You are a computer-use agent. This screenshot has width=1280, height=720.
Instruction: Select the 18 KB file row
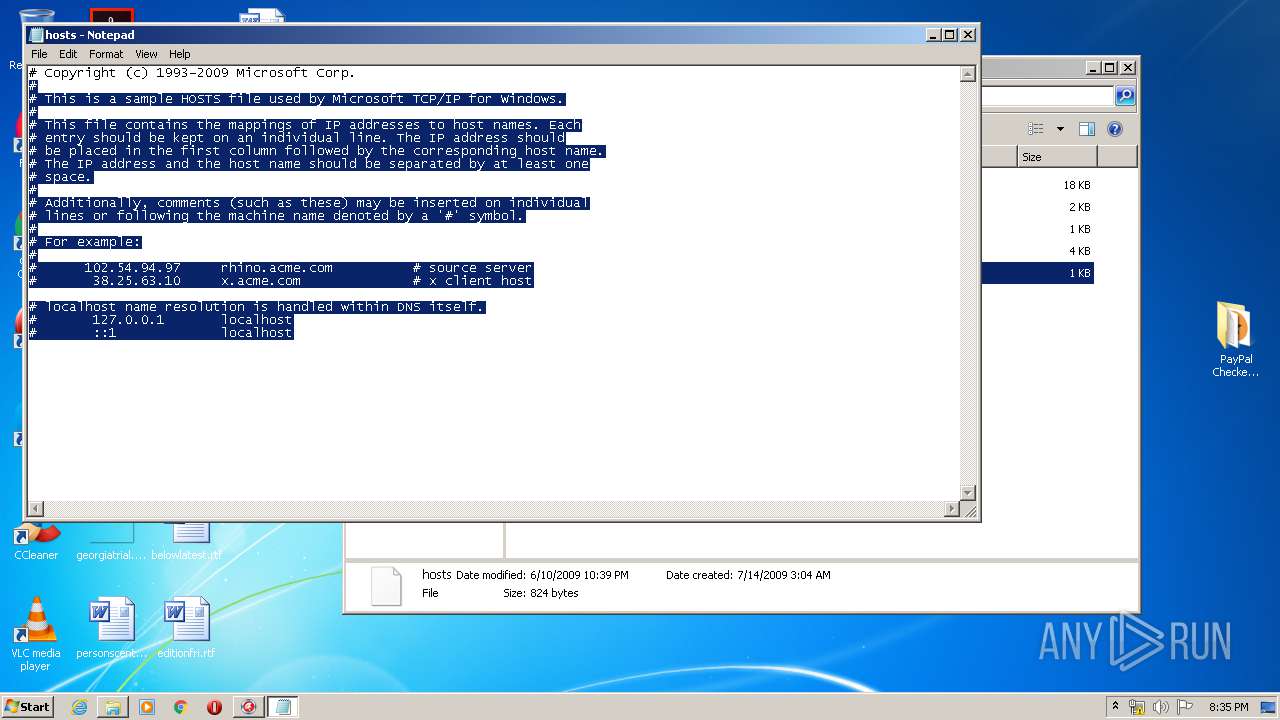(1036, 185)
